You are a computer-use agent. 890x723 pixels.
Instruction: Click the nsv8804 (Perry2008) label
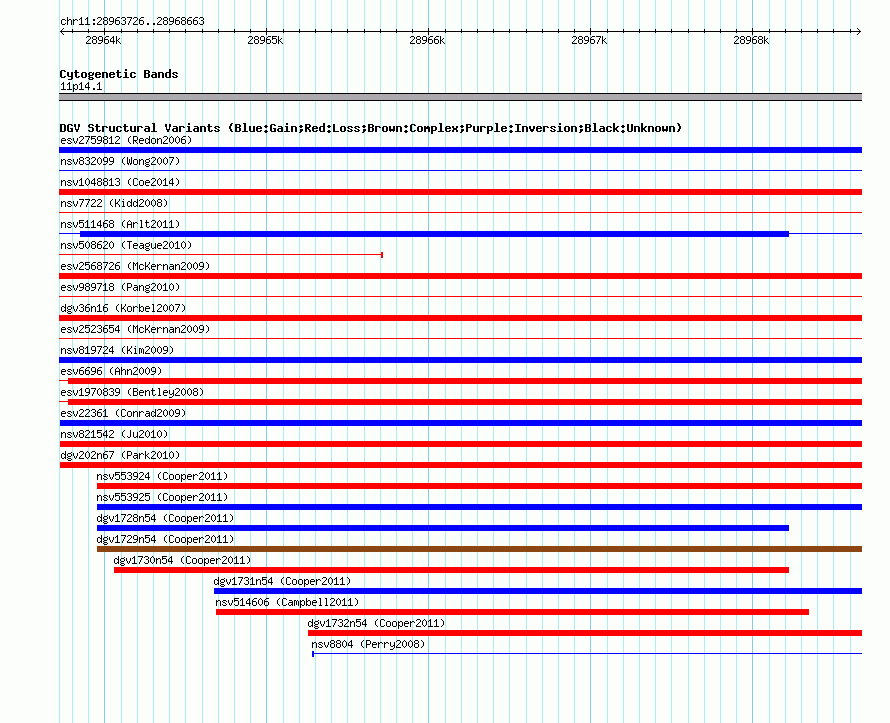pos(368,644)
